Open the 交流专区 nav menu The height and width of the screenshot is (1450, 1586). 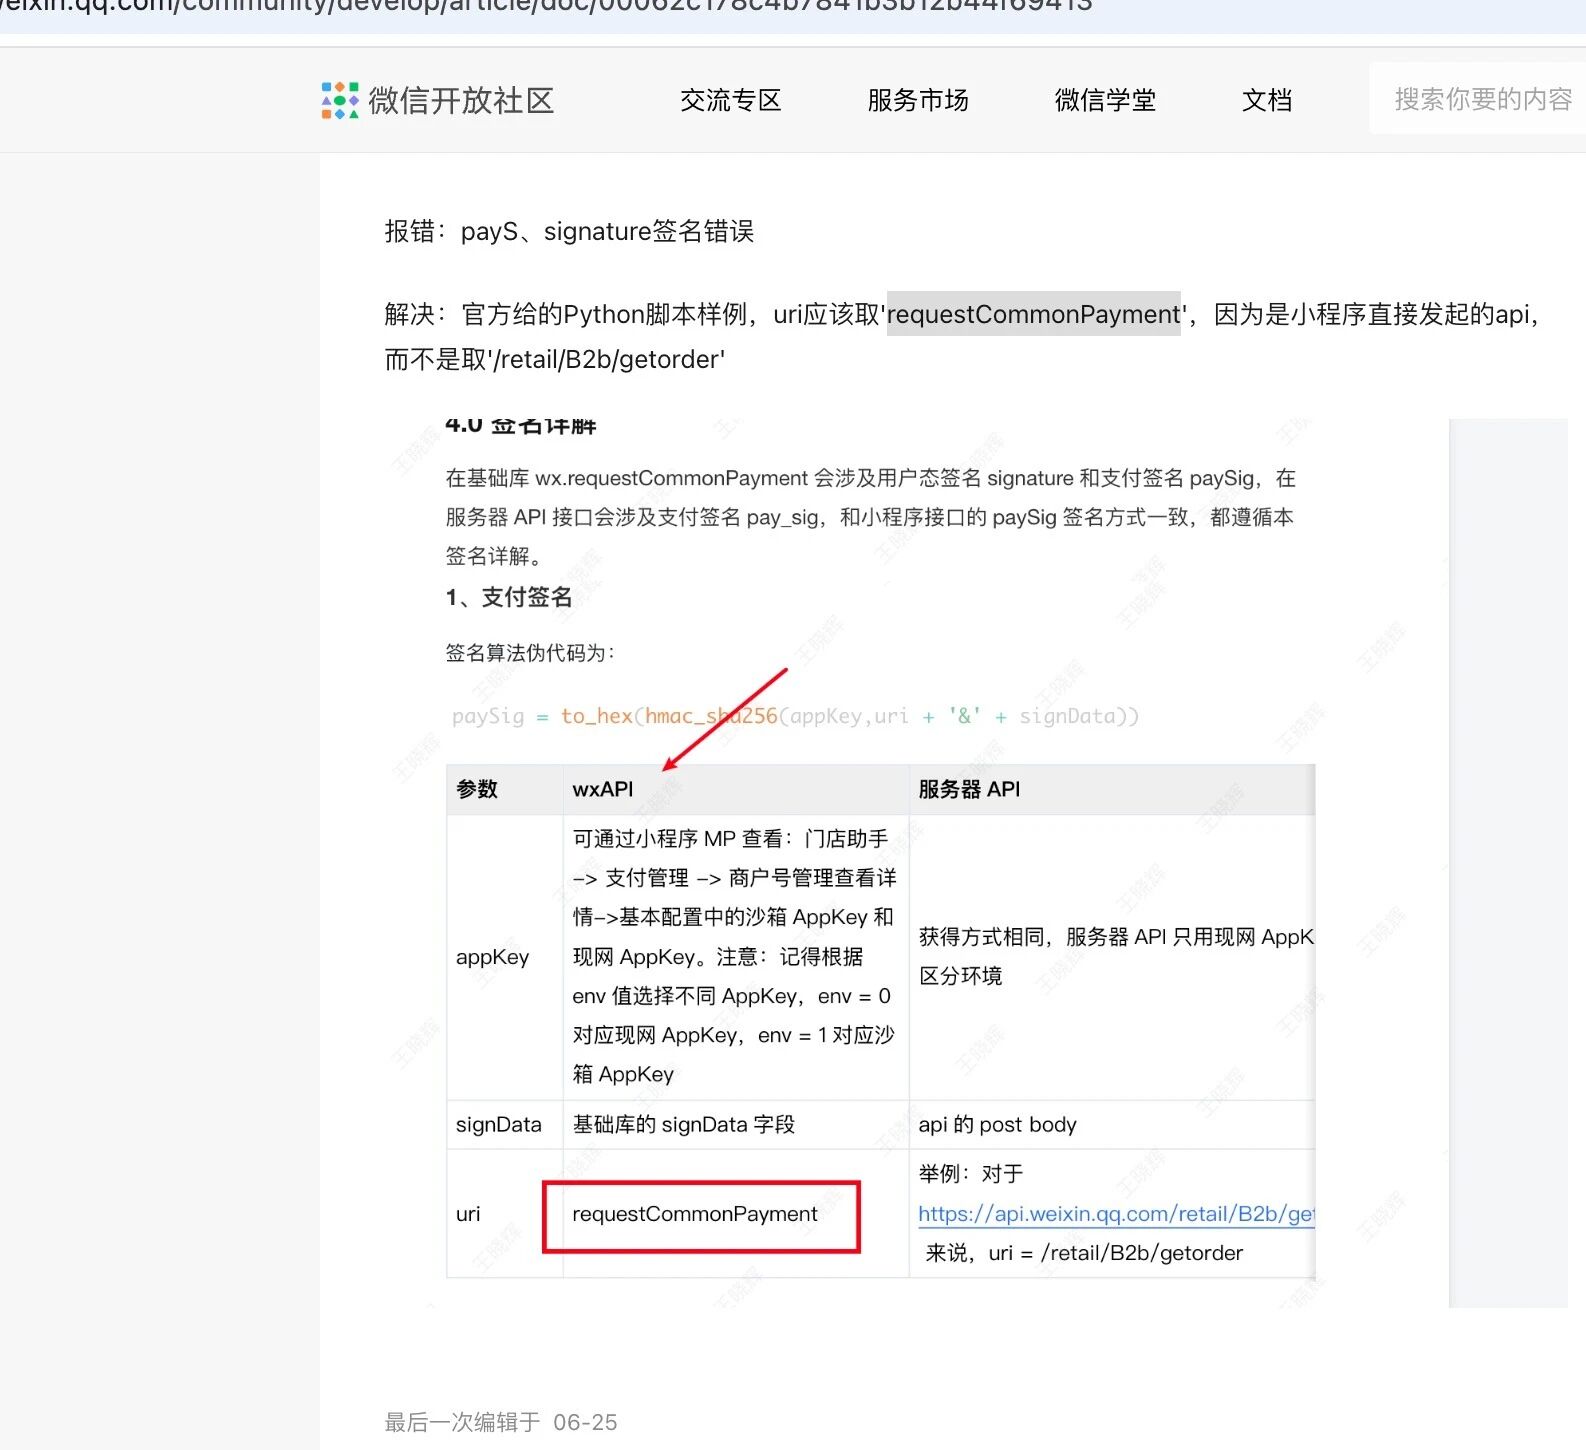point(731,100)
